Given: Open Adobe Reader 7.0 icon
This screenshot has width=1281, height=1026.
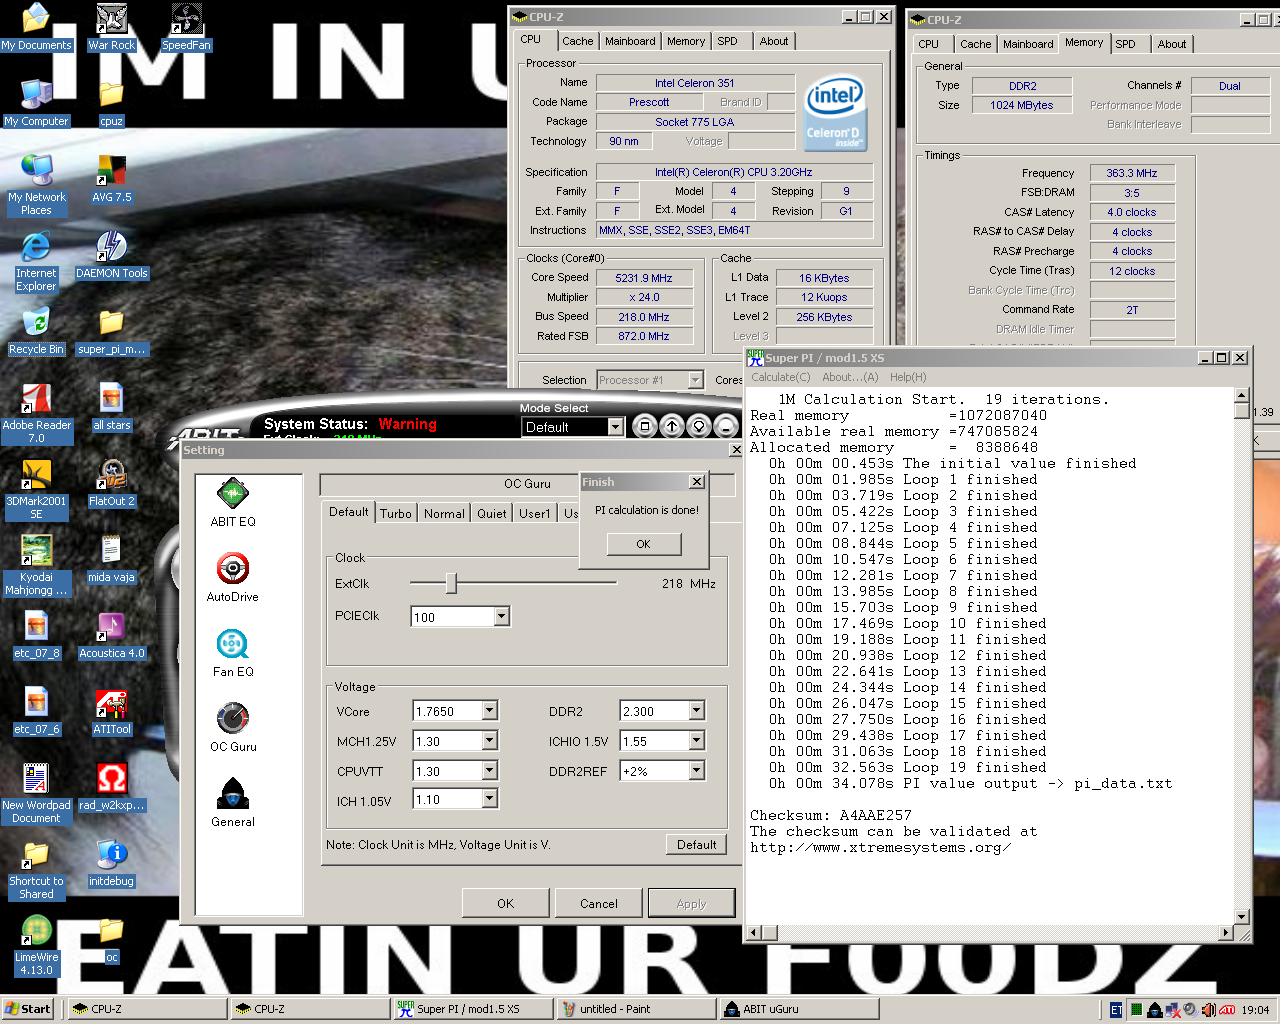Looking at the screenshot, I should click(x=36, y=414).
